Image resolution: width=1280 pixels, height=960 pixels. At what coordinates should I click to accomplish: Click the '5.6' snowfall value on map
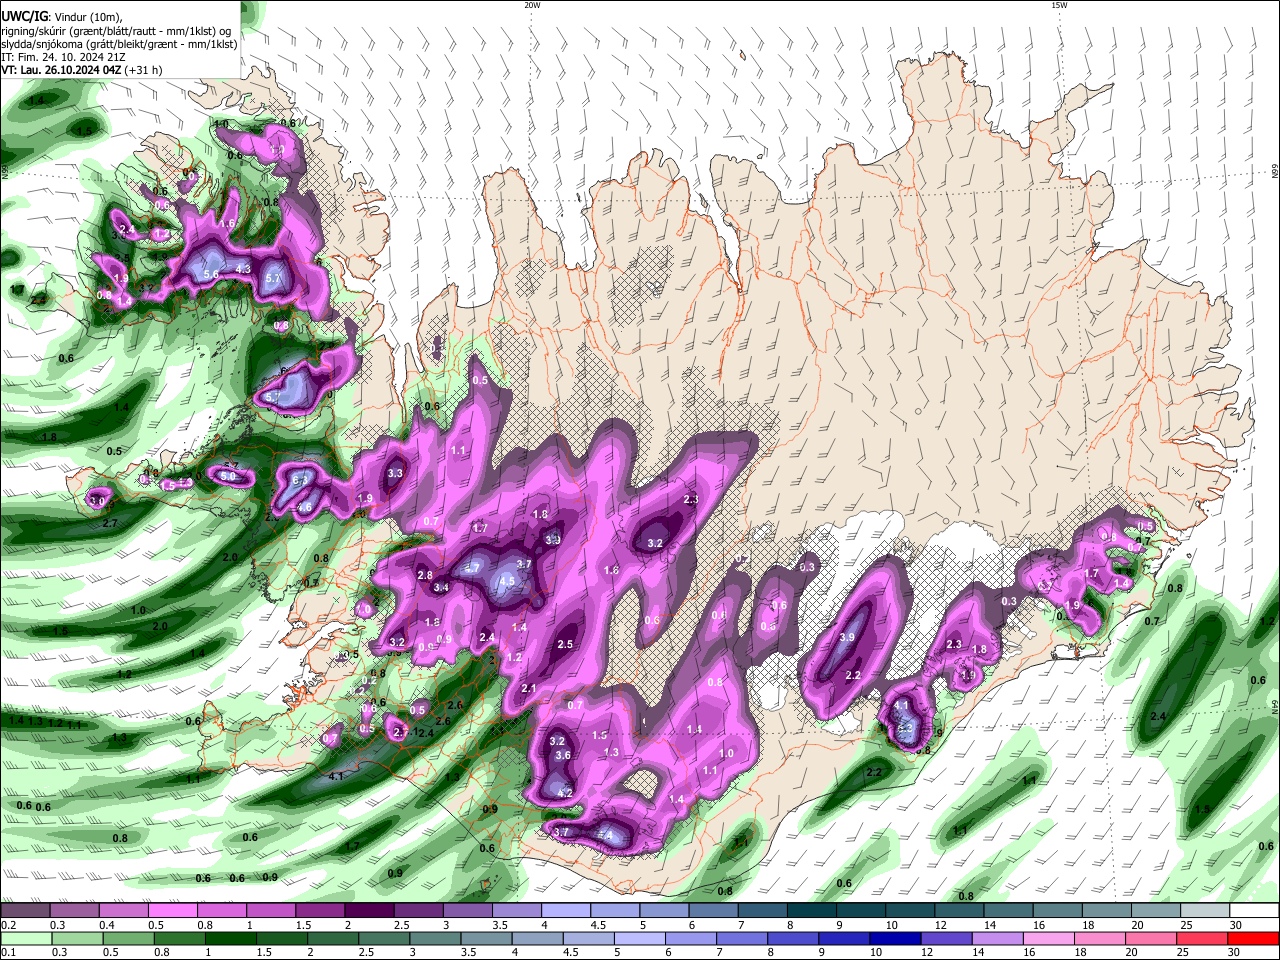tap(211, 274)
